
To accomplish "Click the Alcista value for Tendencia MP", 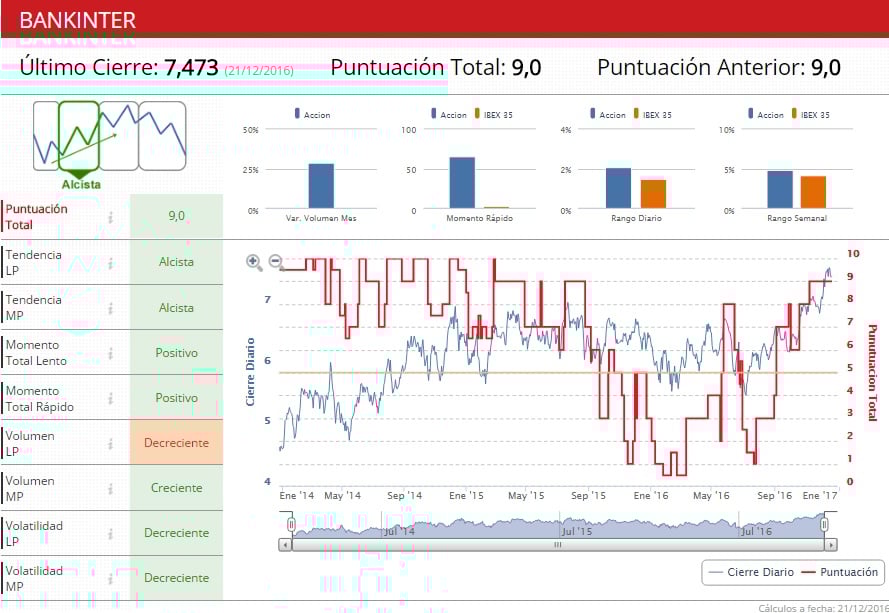I will pos(176,307).
